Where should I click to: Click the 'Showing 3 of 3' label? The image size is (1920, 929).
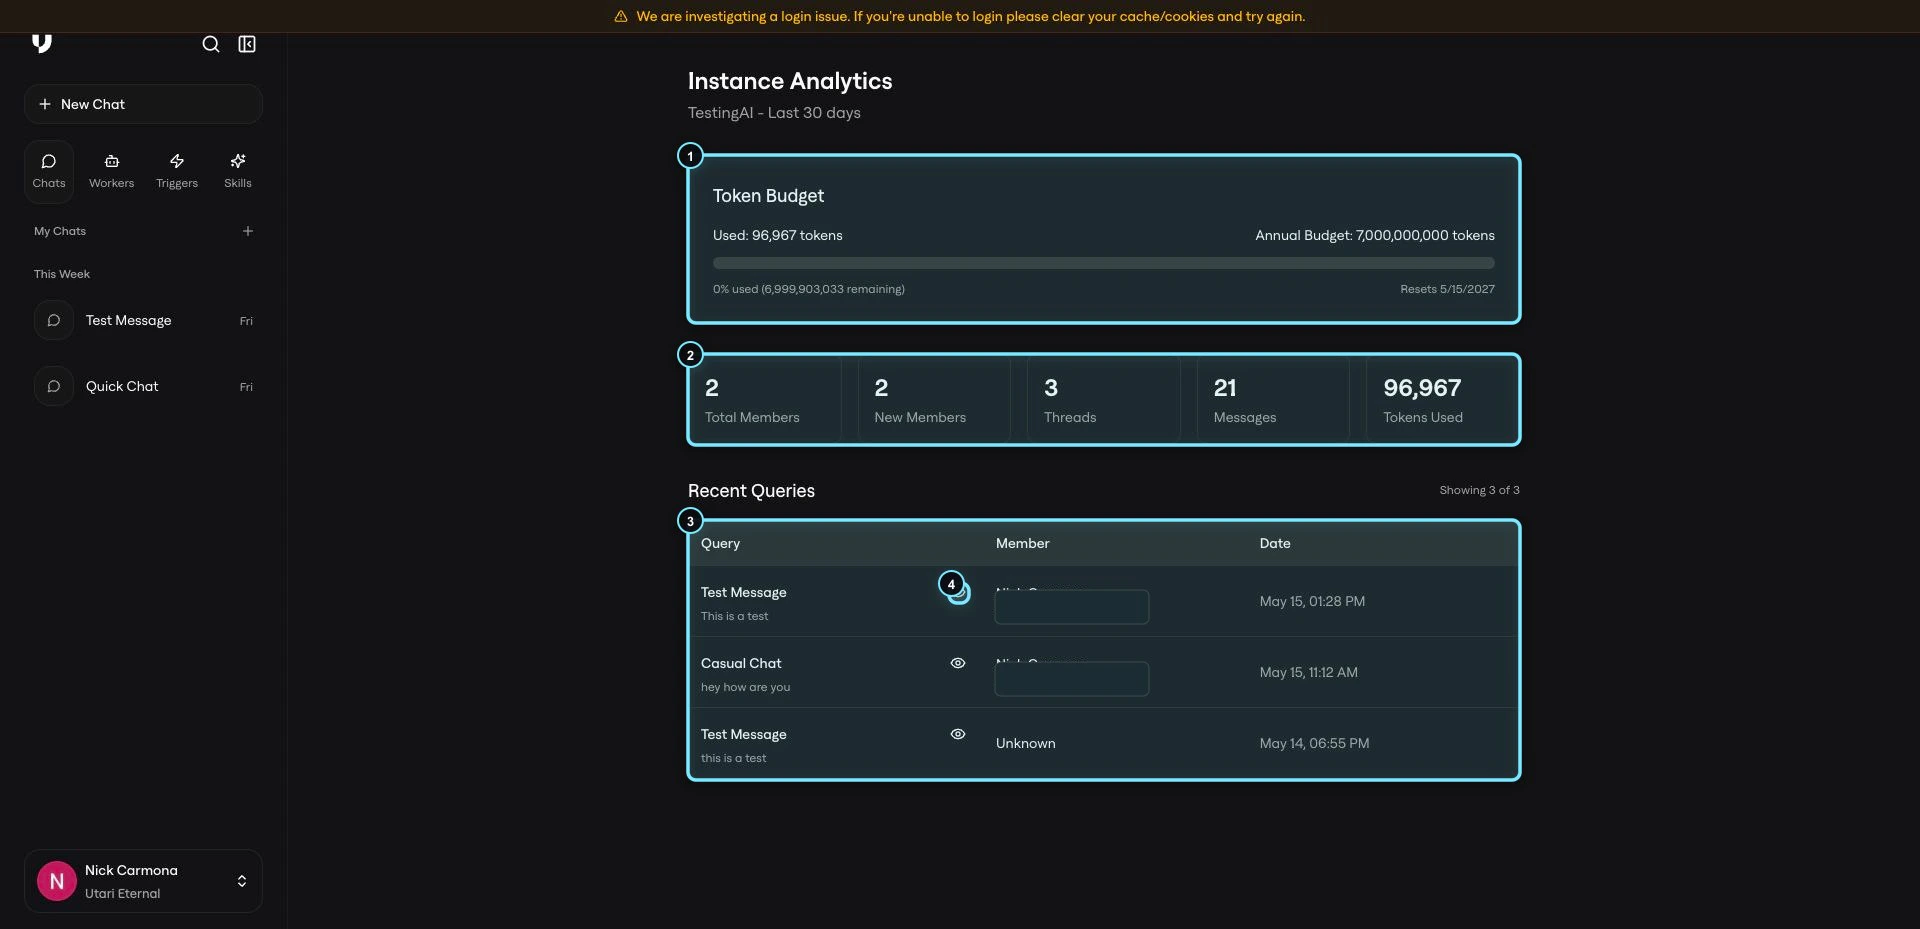[x=1479, y=491]
